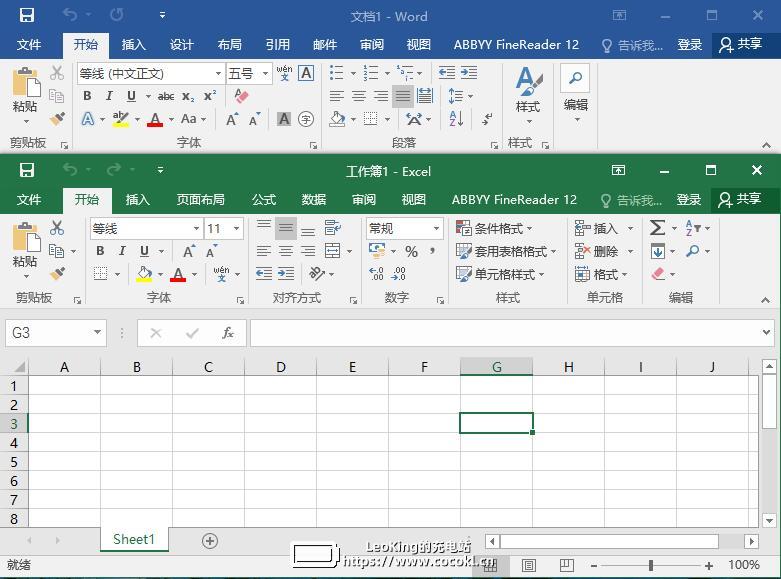781x579 pixels.
Task: Expand the Name Box dropdown G3
Action: [x=97, y=332]
